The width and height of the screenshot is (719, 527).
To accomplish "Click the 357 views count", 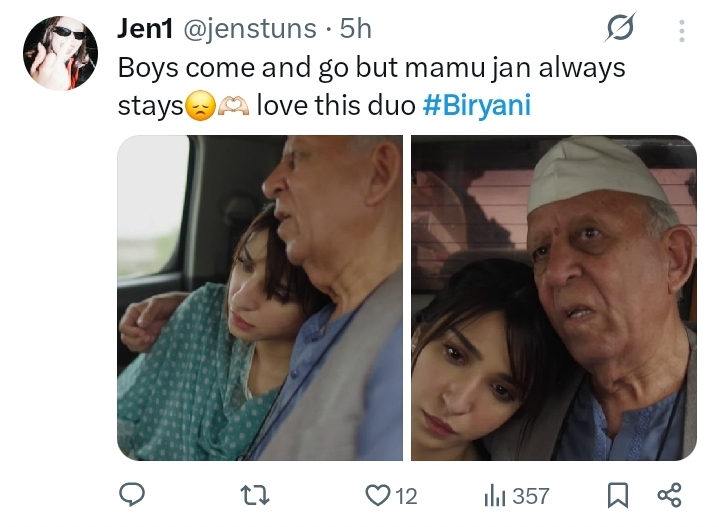I will [531, 495].
